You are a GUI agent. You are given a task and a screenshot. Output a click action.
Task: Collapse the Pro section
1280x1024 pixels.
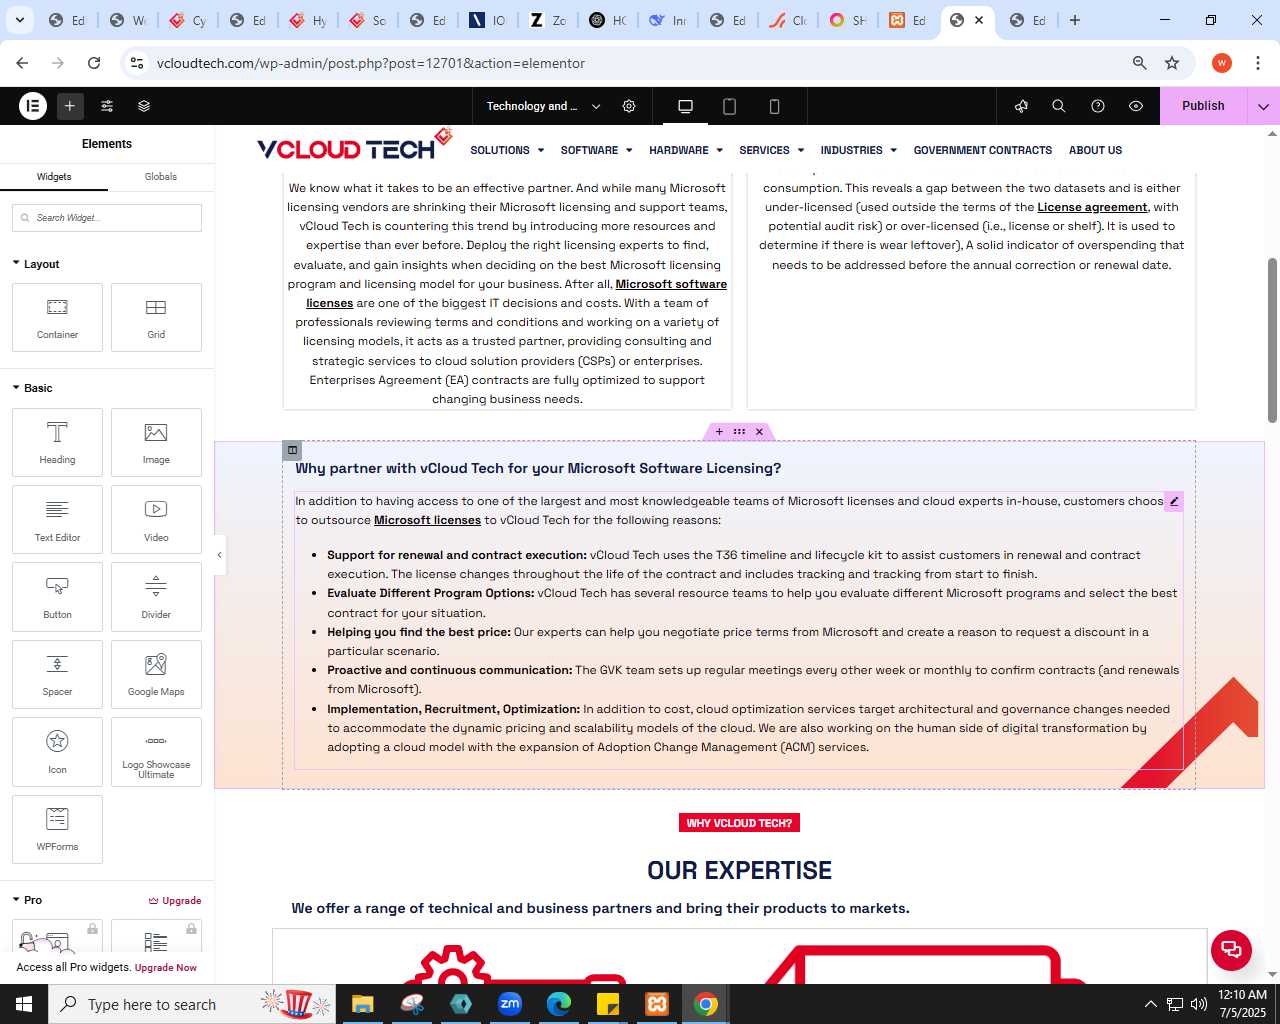click(x=27, y=900)
